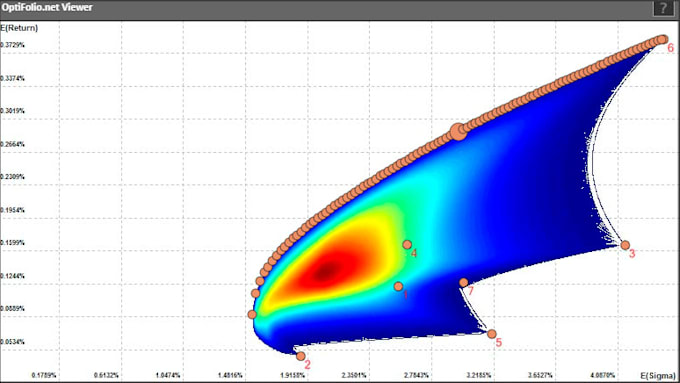Select asset point labeled 6
This screenshot has height=383, width=680.
[662, 39]
